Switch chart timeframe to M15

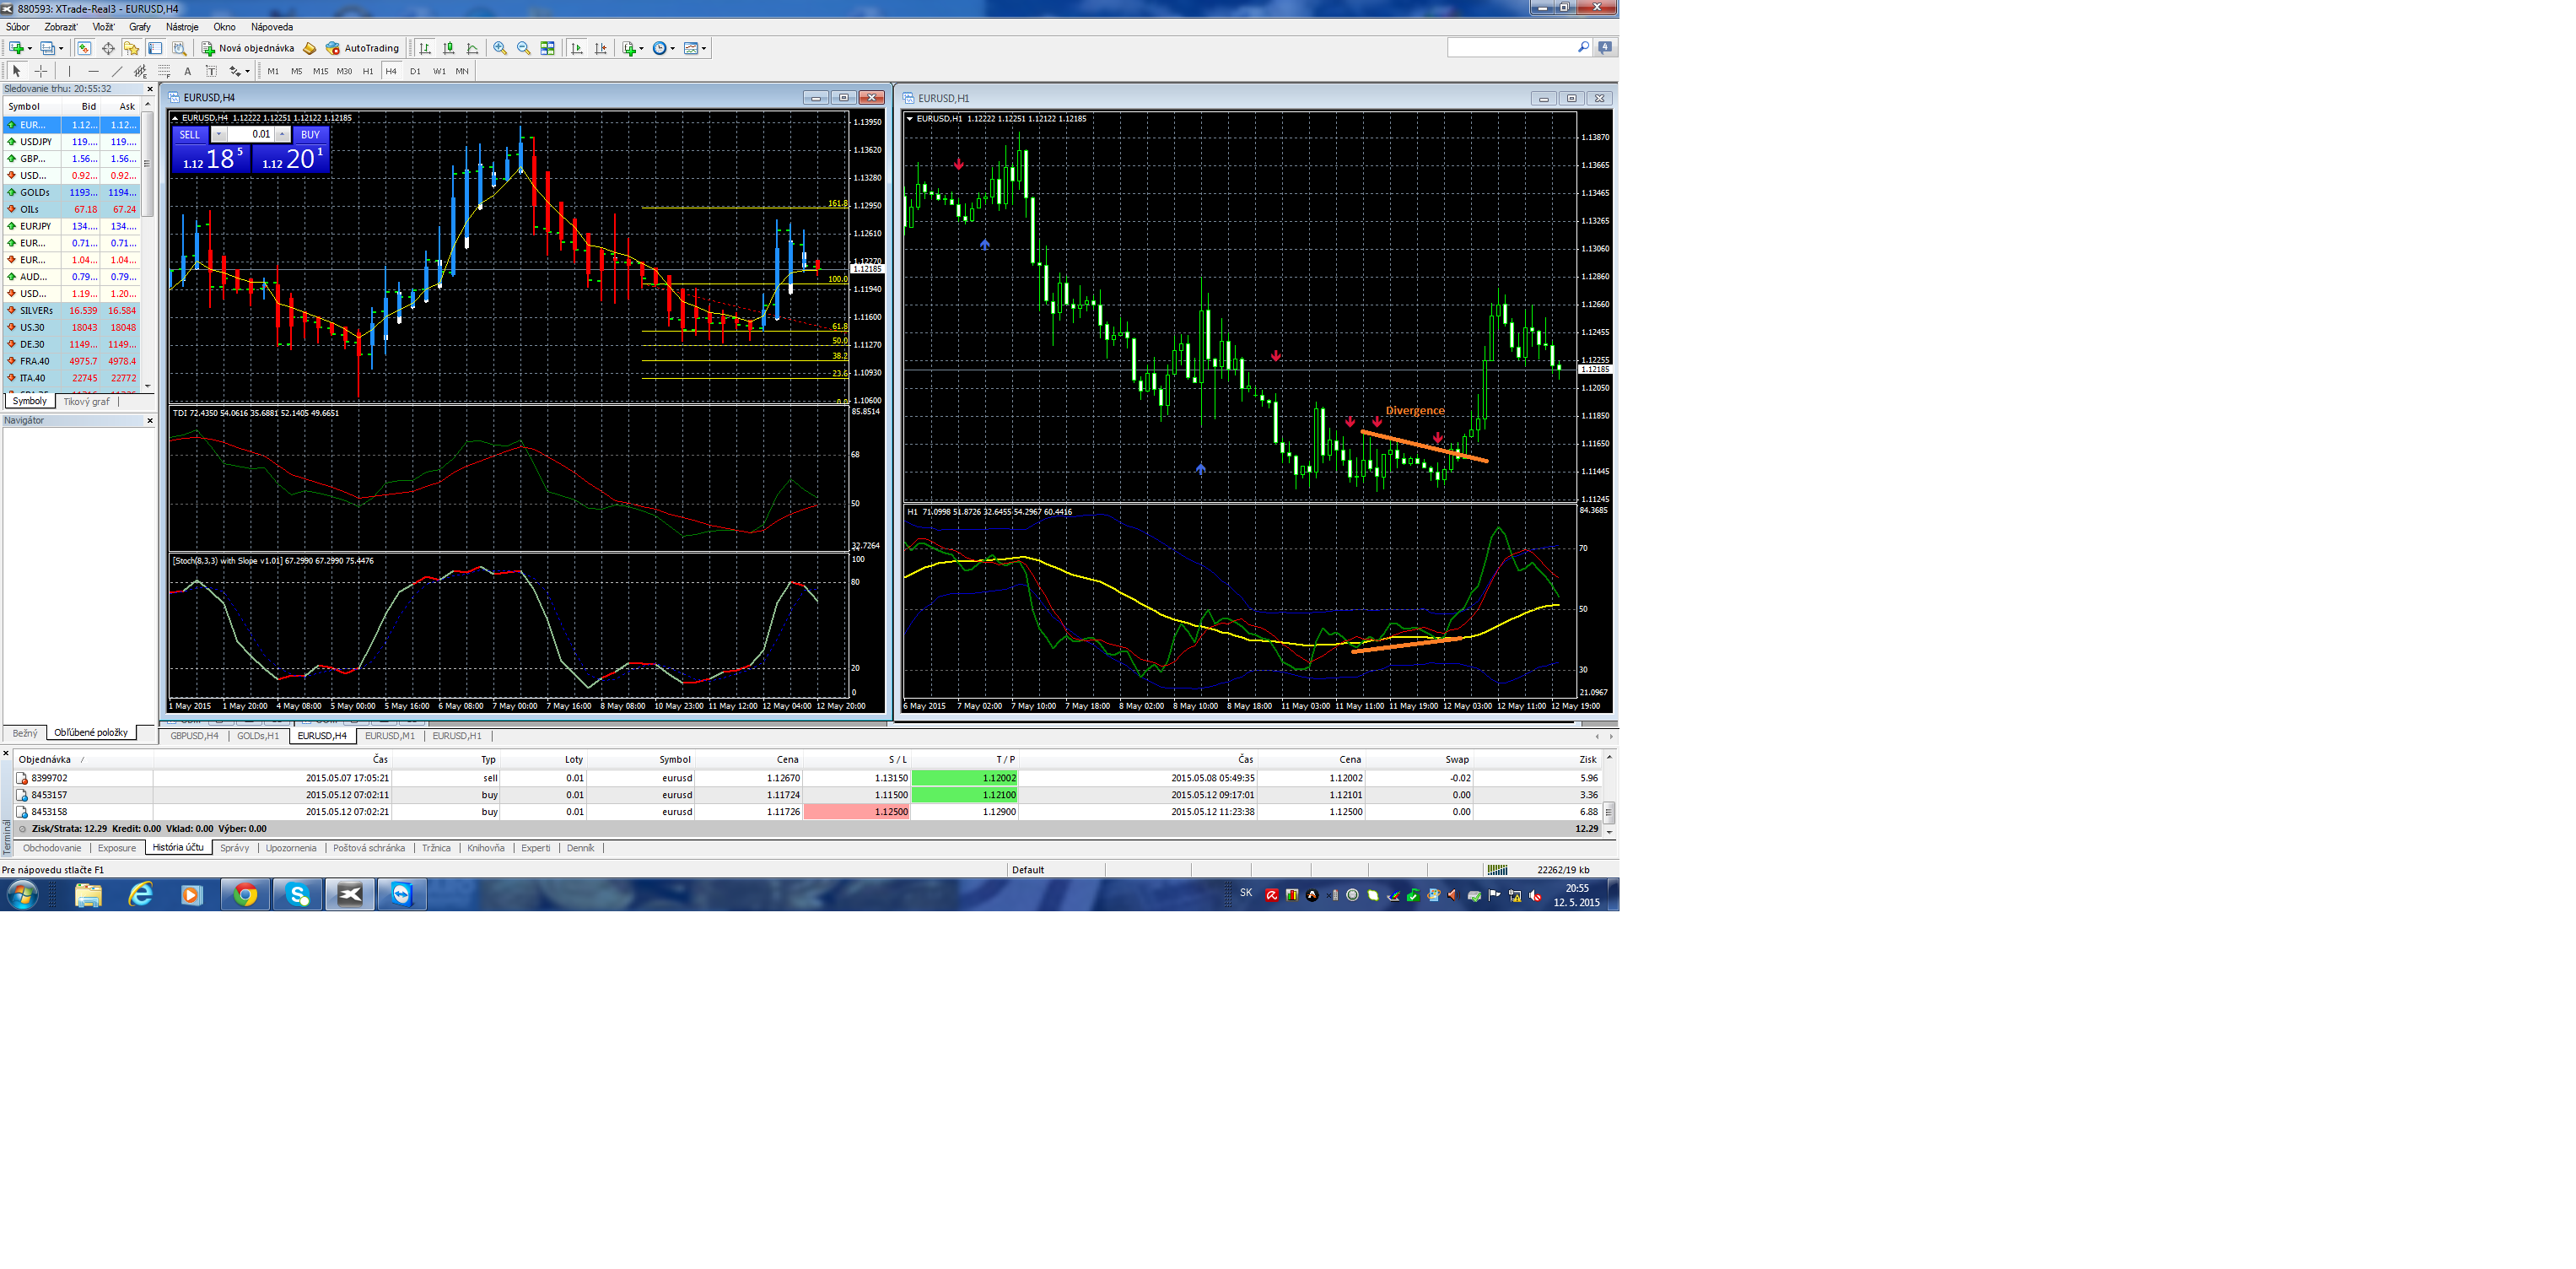pyautogui.click(x=320, y=71)
